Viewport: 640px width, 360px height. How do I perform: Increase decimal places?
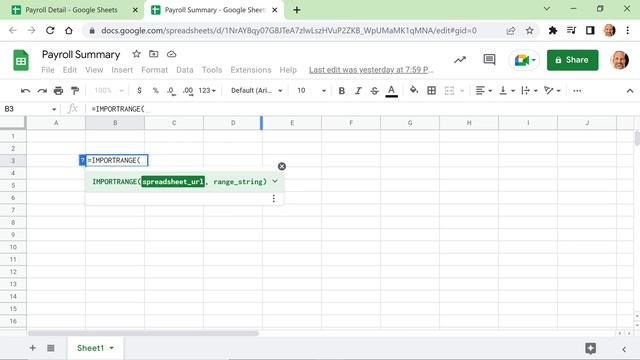point(188,91)
